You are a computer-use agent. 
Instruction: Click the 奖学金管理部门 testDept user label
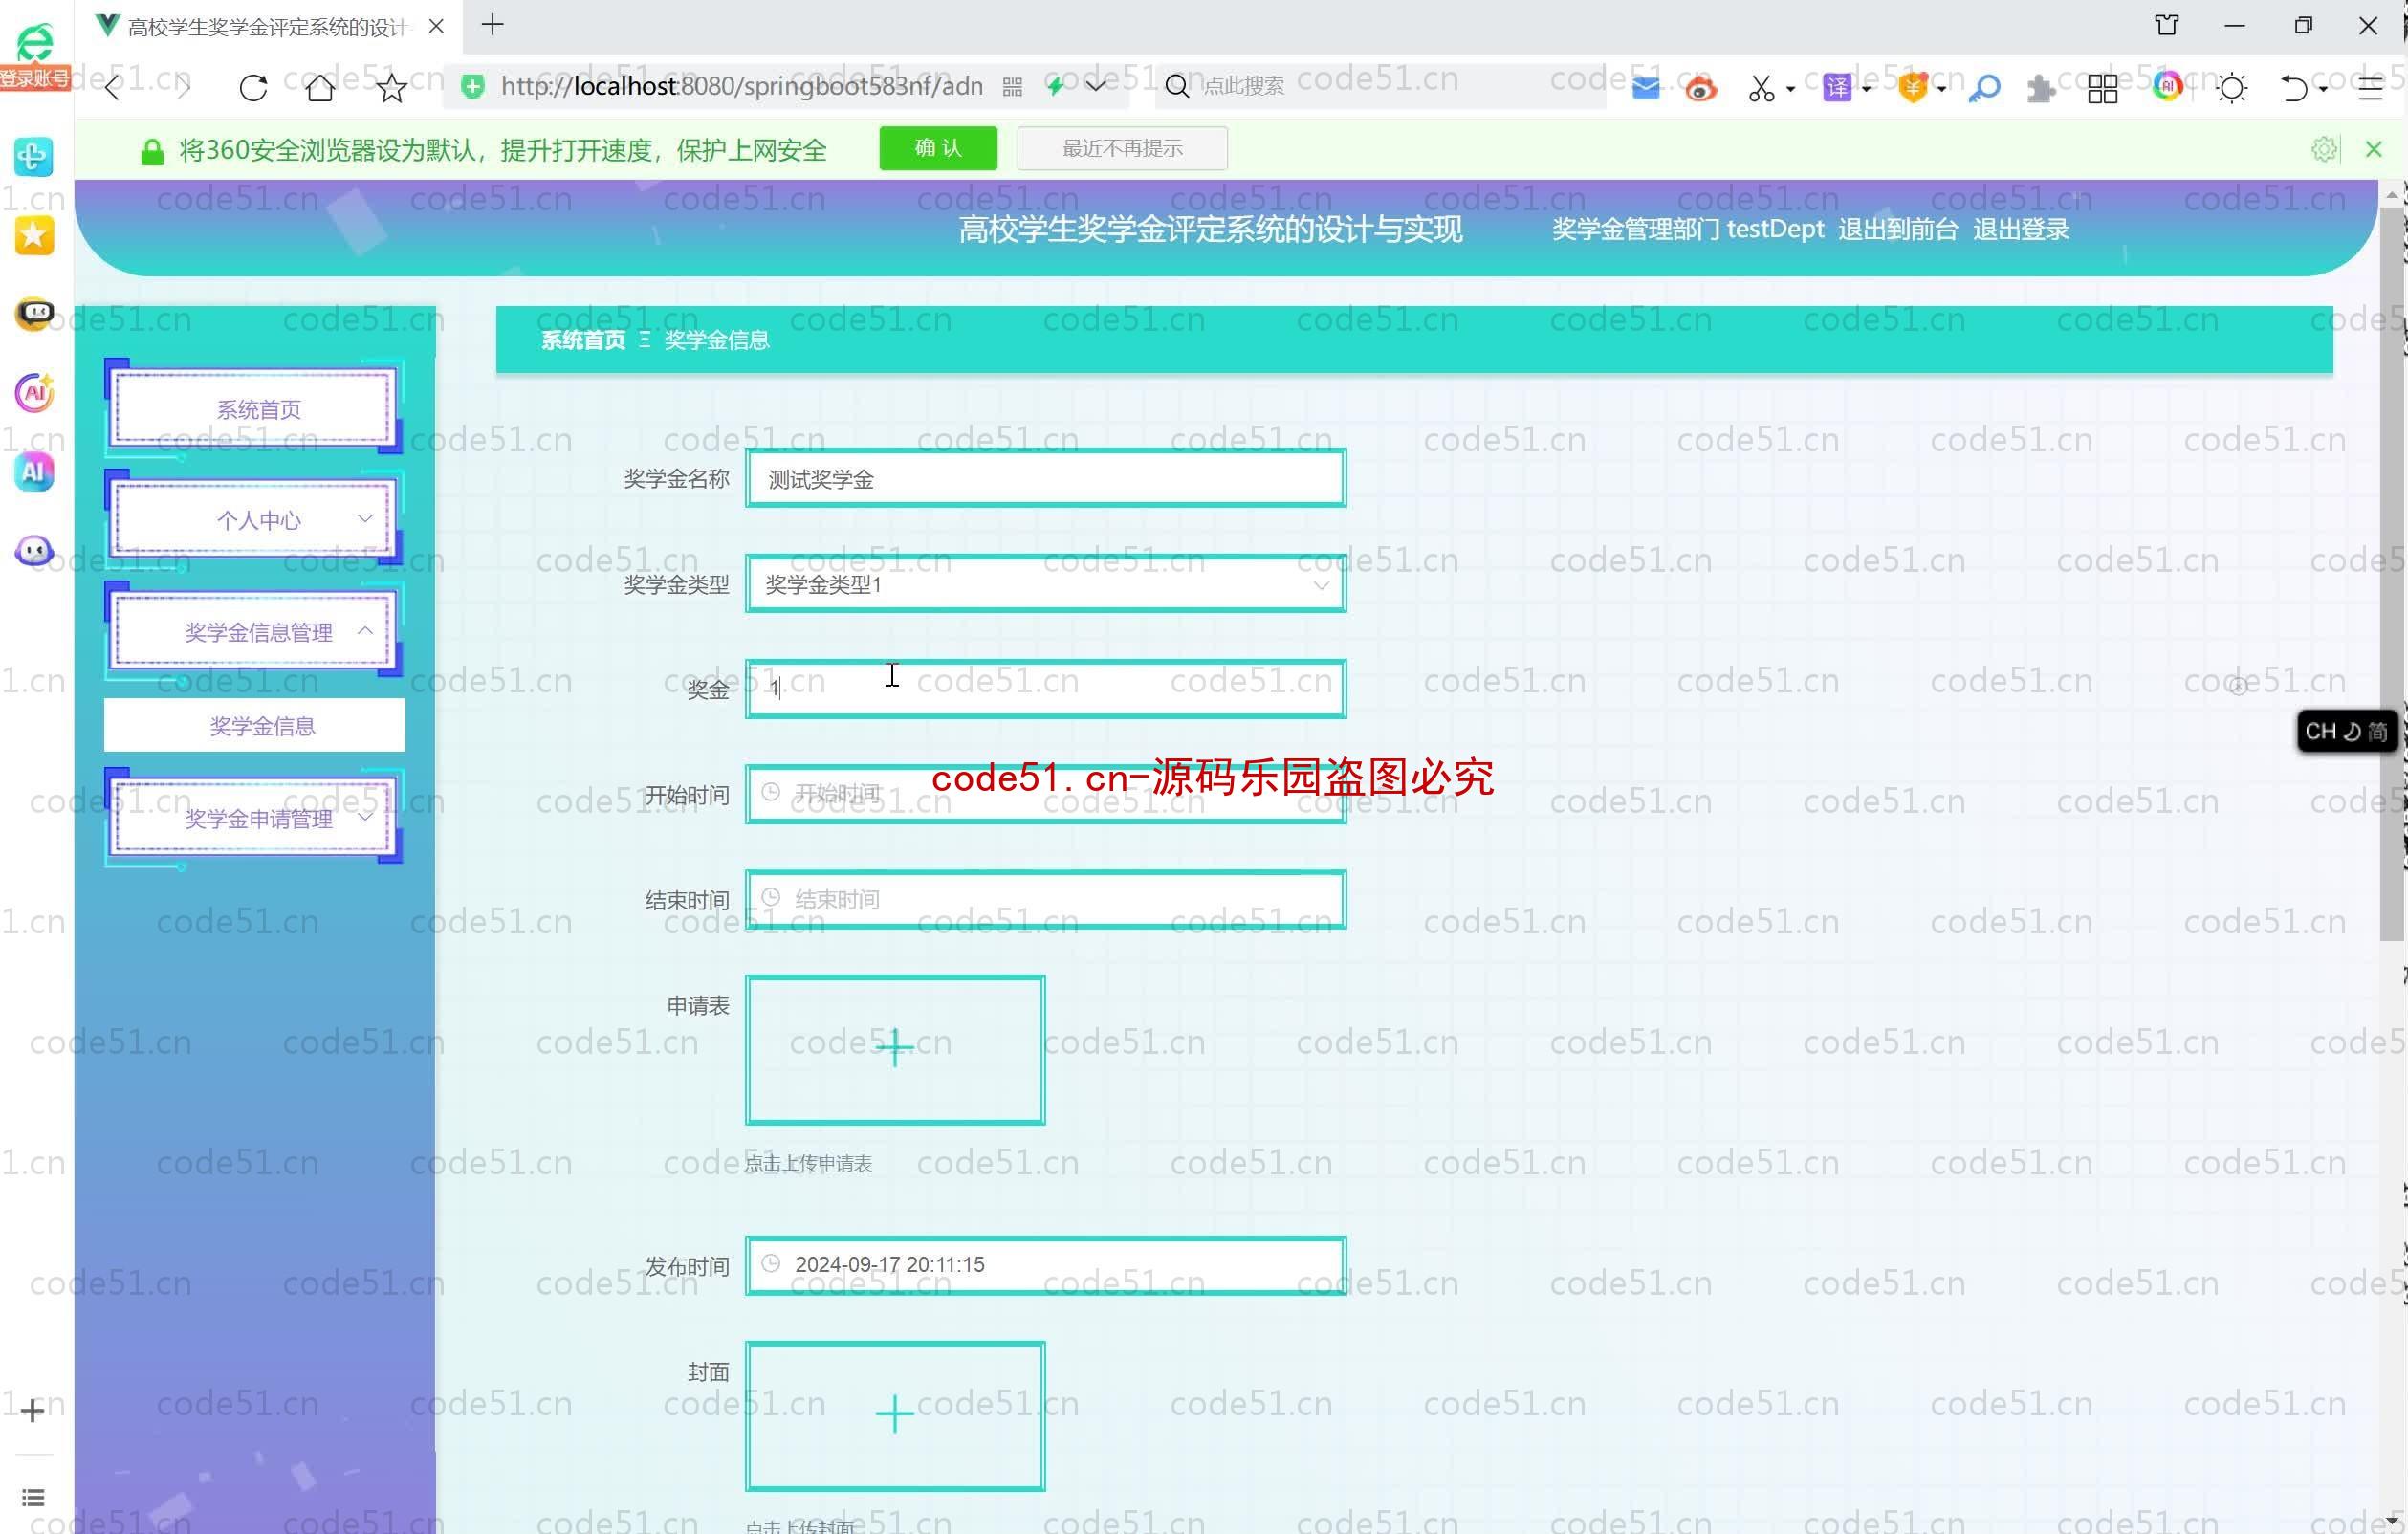point(1688,230)
